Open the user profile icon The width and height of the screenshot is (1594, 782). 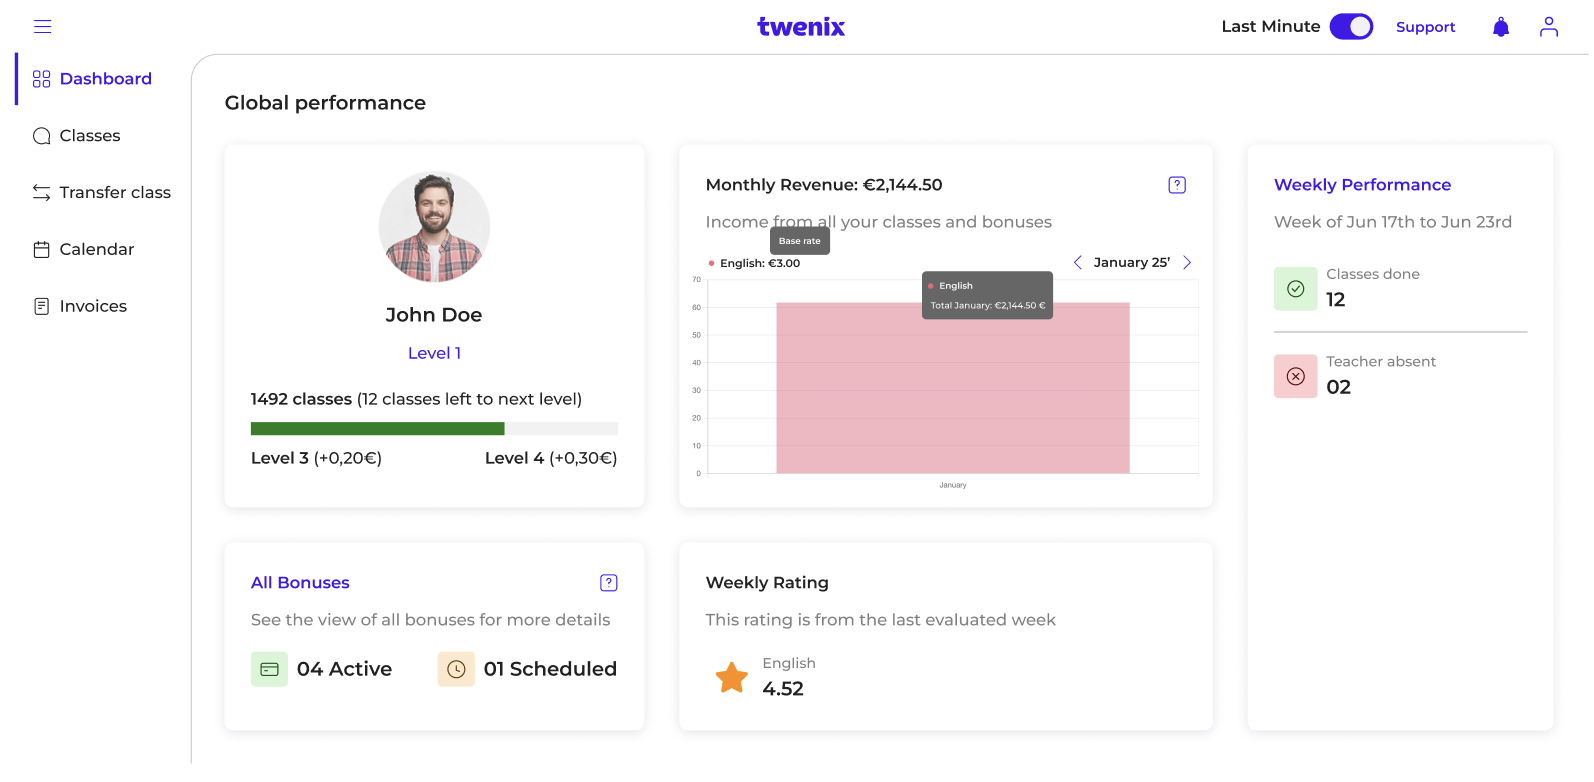pos(1549,27)
